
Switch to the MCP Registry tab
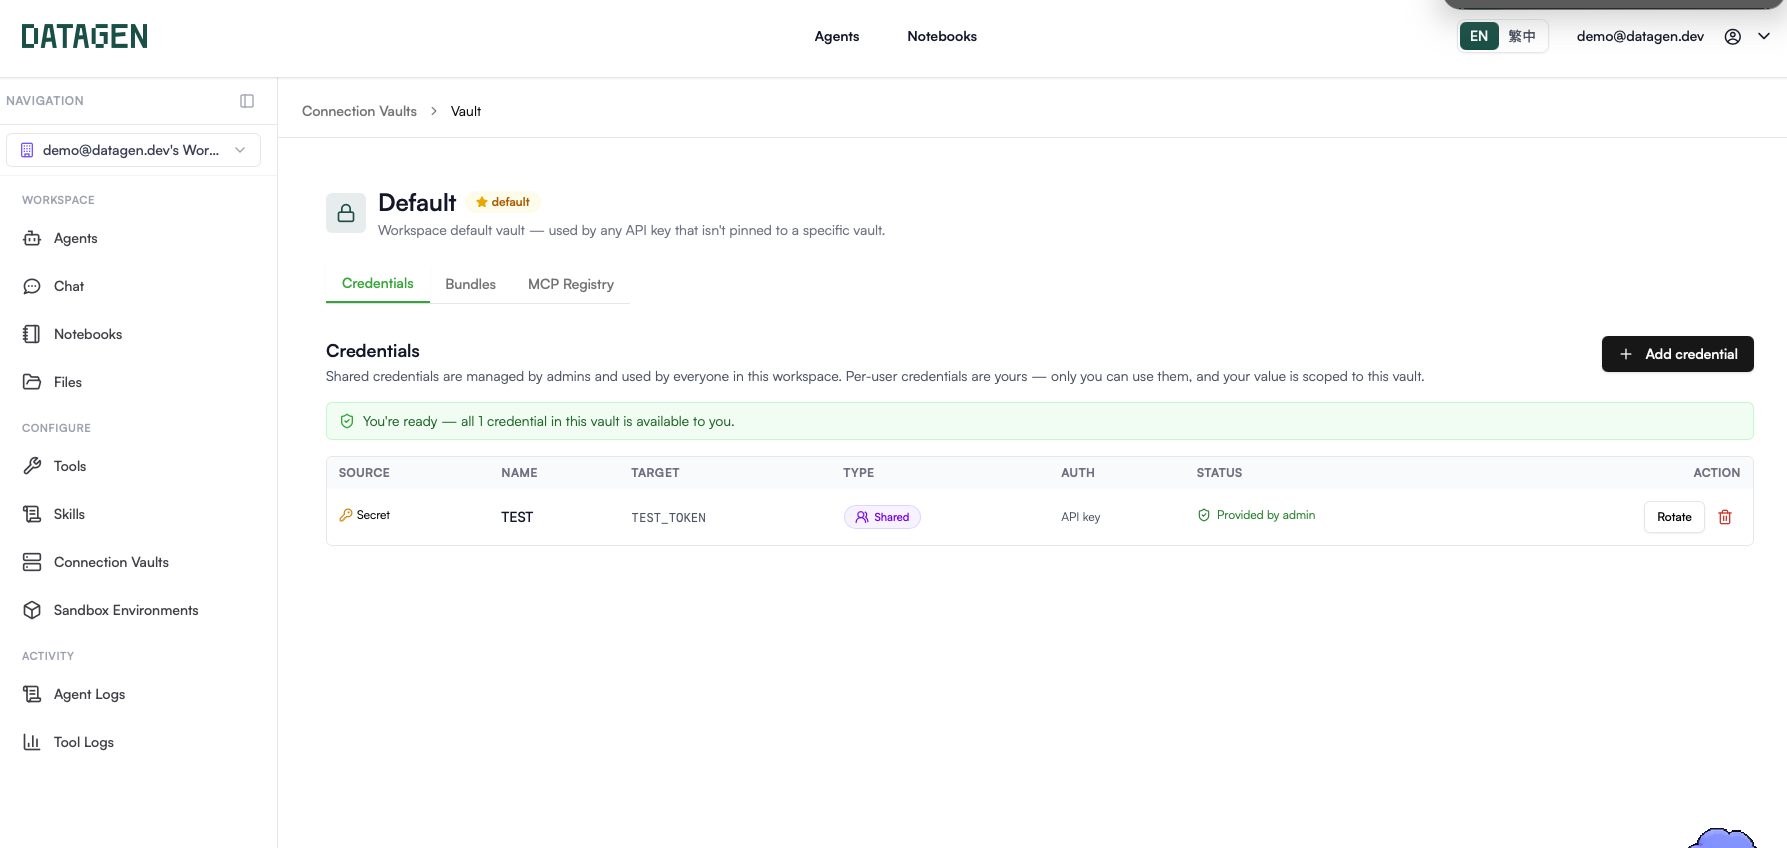pyautogui.click(x=571, y=285)
